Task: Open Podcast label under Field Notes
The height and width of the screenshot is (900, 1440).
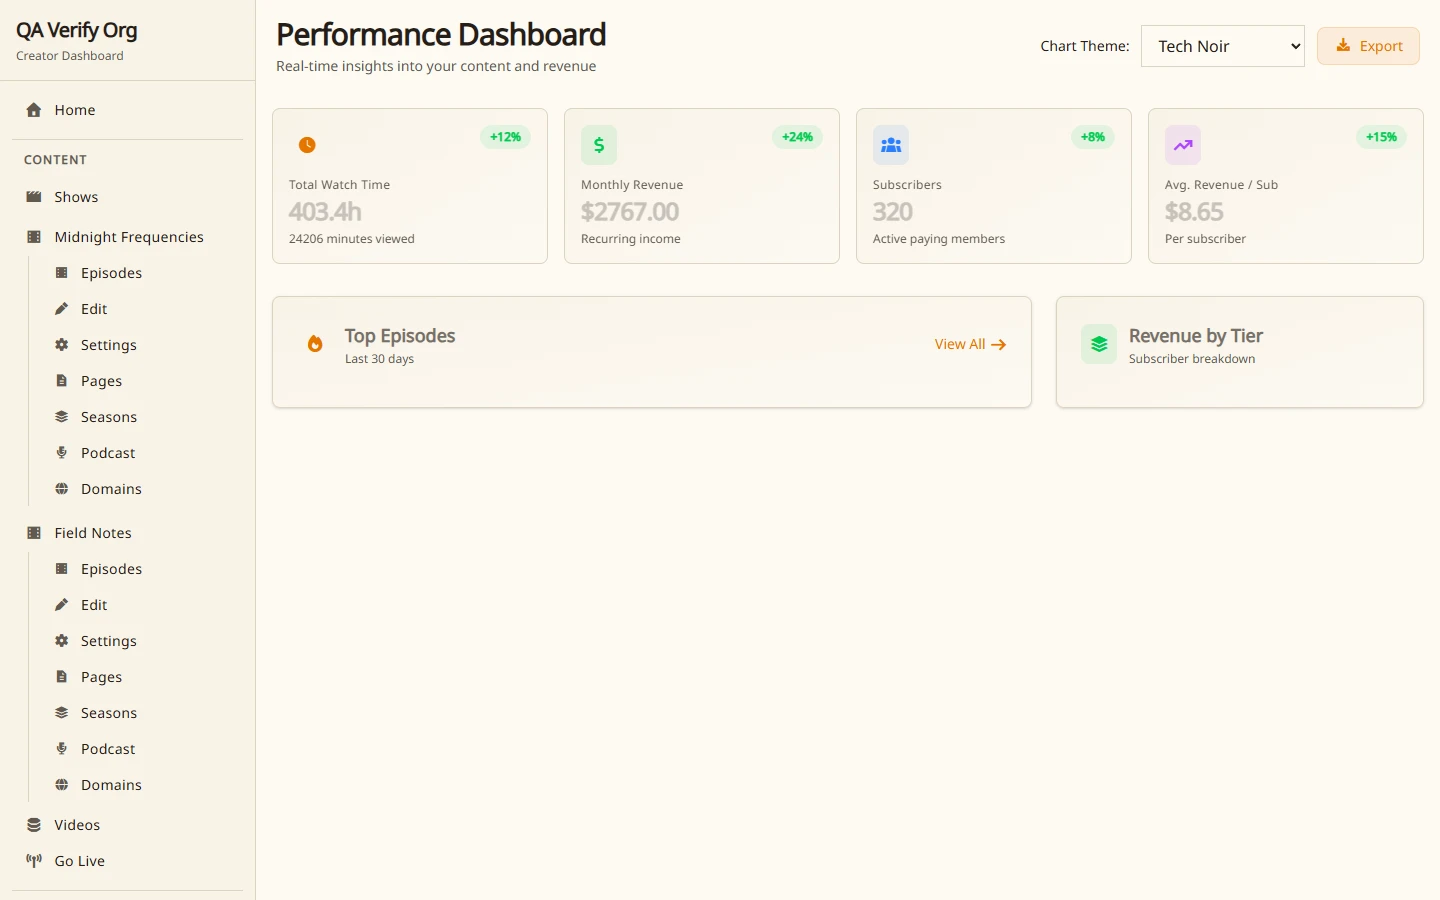Action: tap(108, 749)
